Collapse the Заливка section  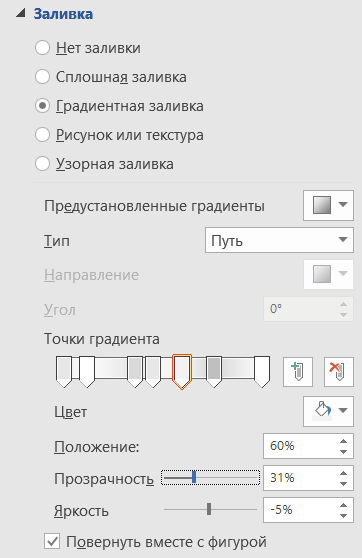coord(20,14)
